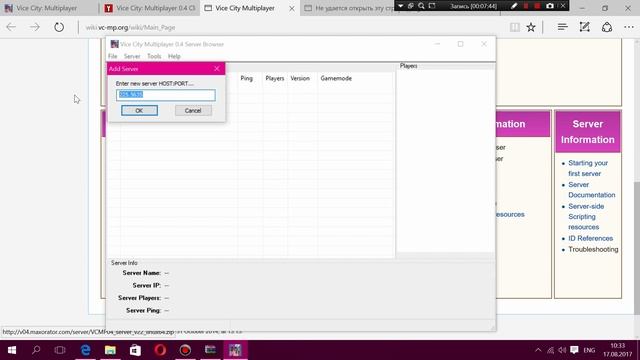Viewport: 640px width, 360px height.
Task: Stop the screen recording
Action: 537,6
